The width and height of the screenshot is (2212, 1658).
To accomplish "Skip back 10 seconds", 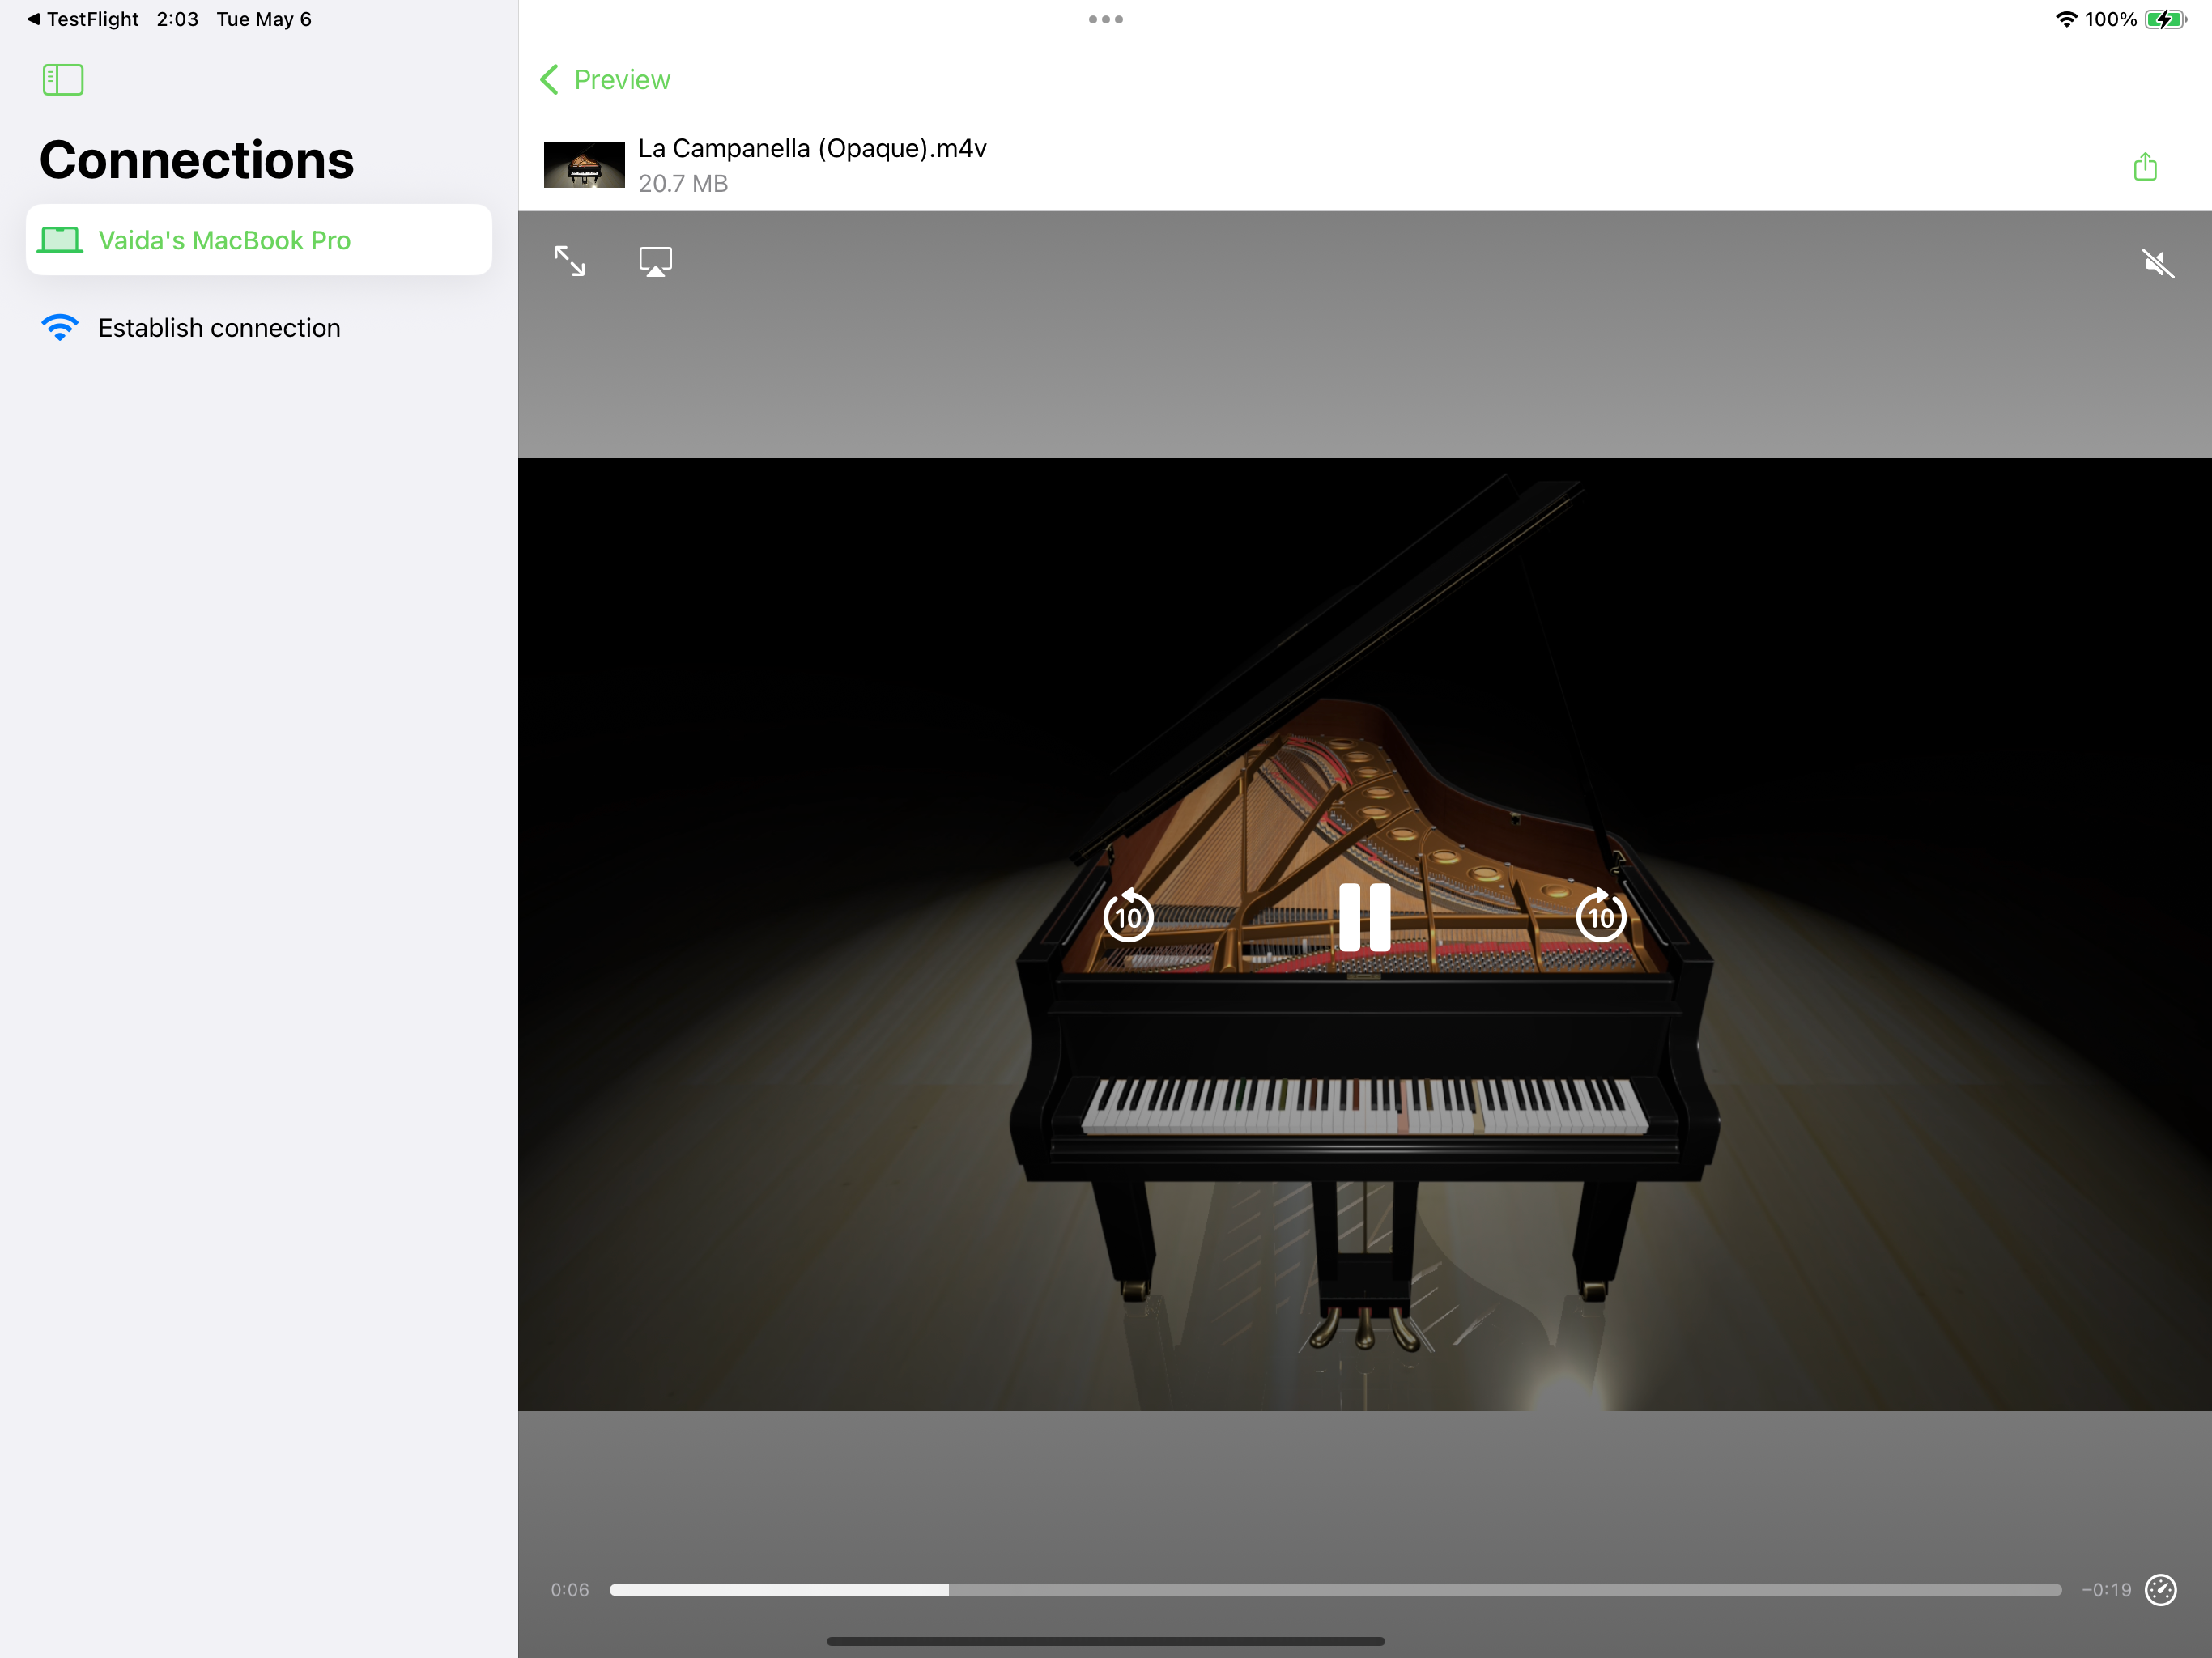I will (1128, 916).
